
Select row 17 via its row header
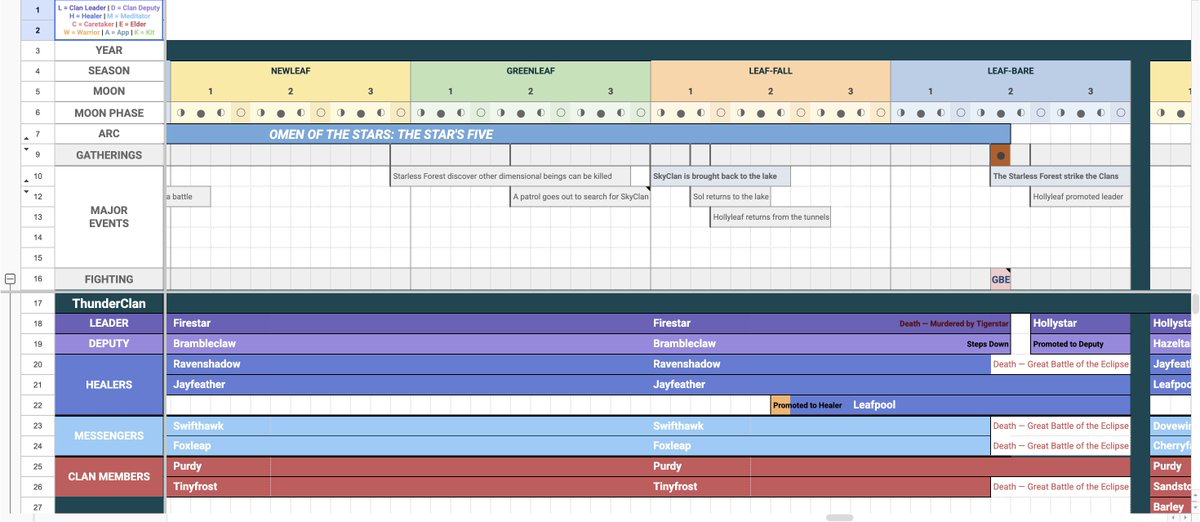38,303
